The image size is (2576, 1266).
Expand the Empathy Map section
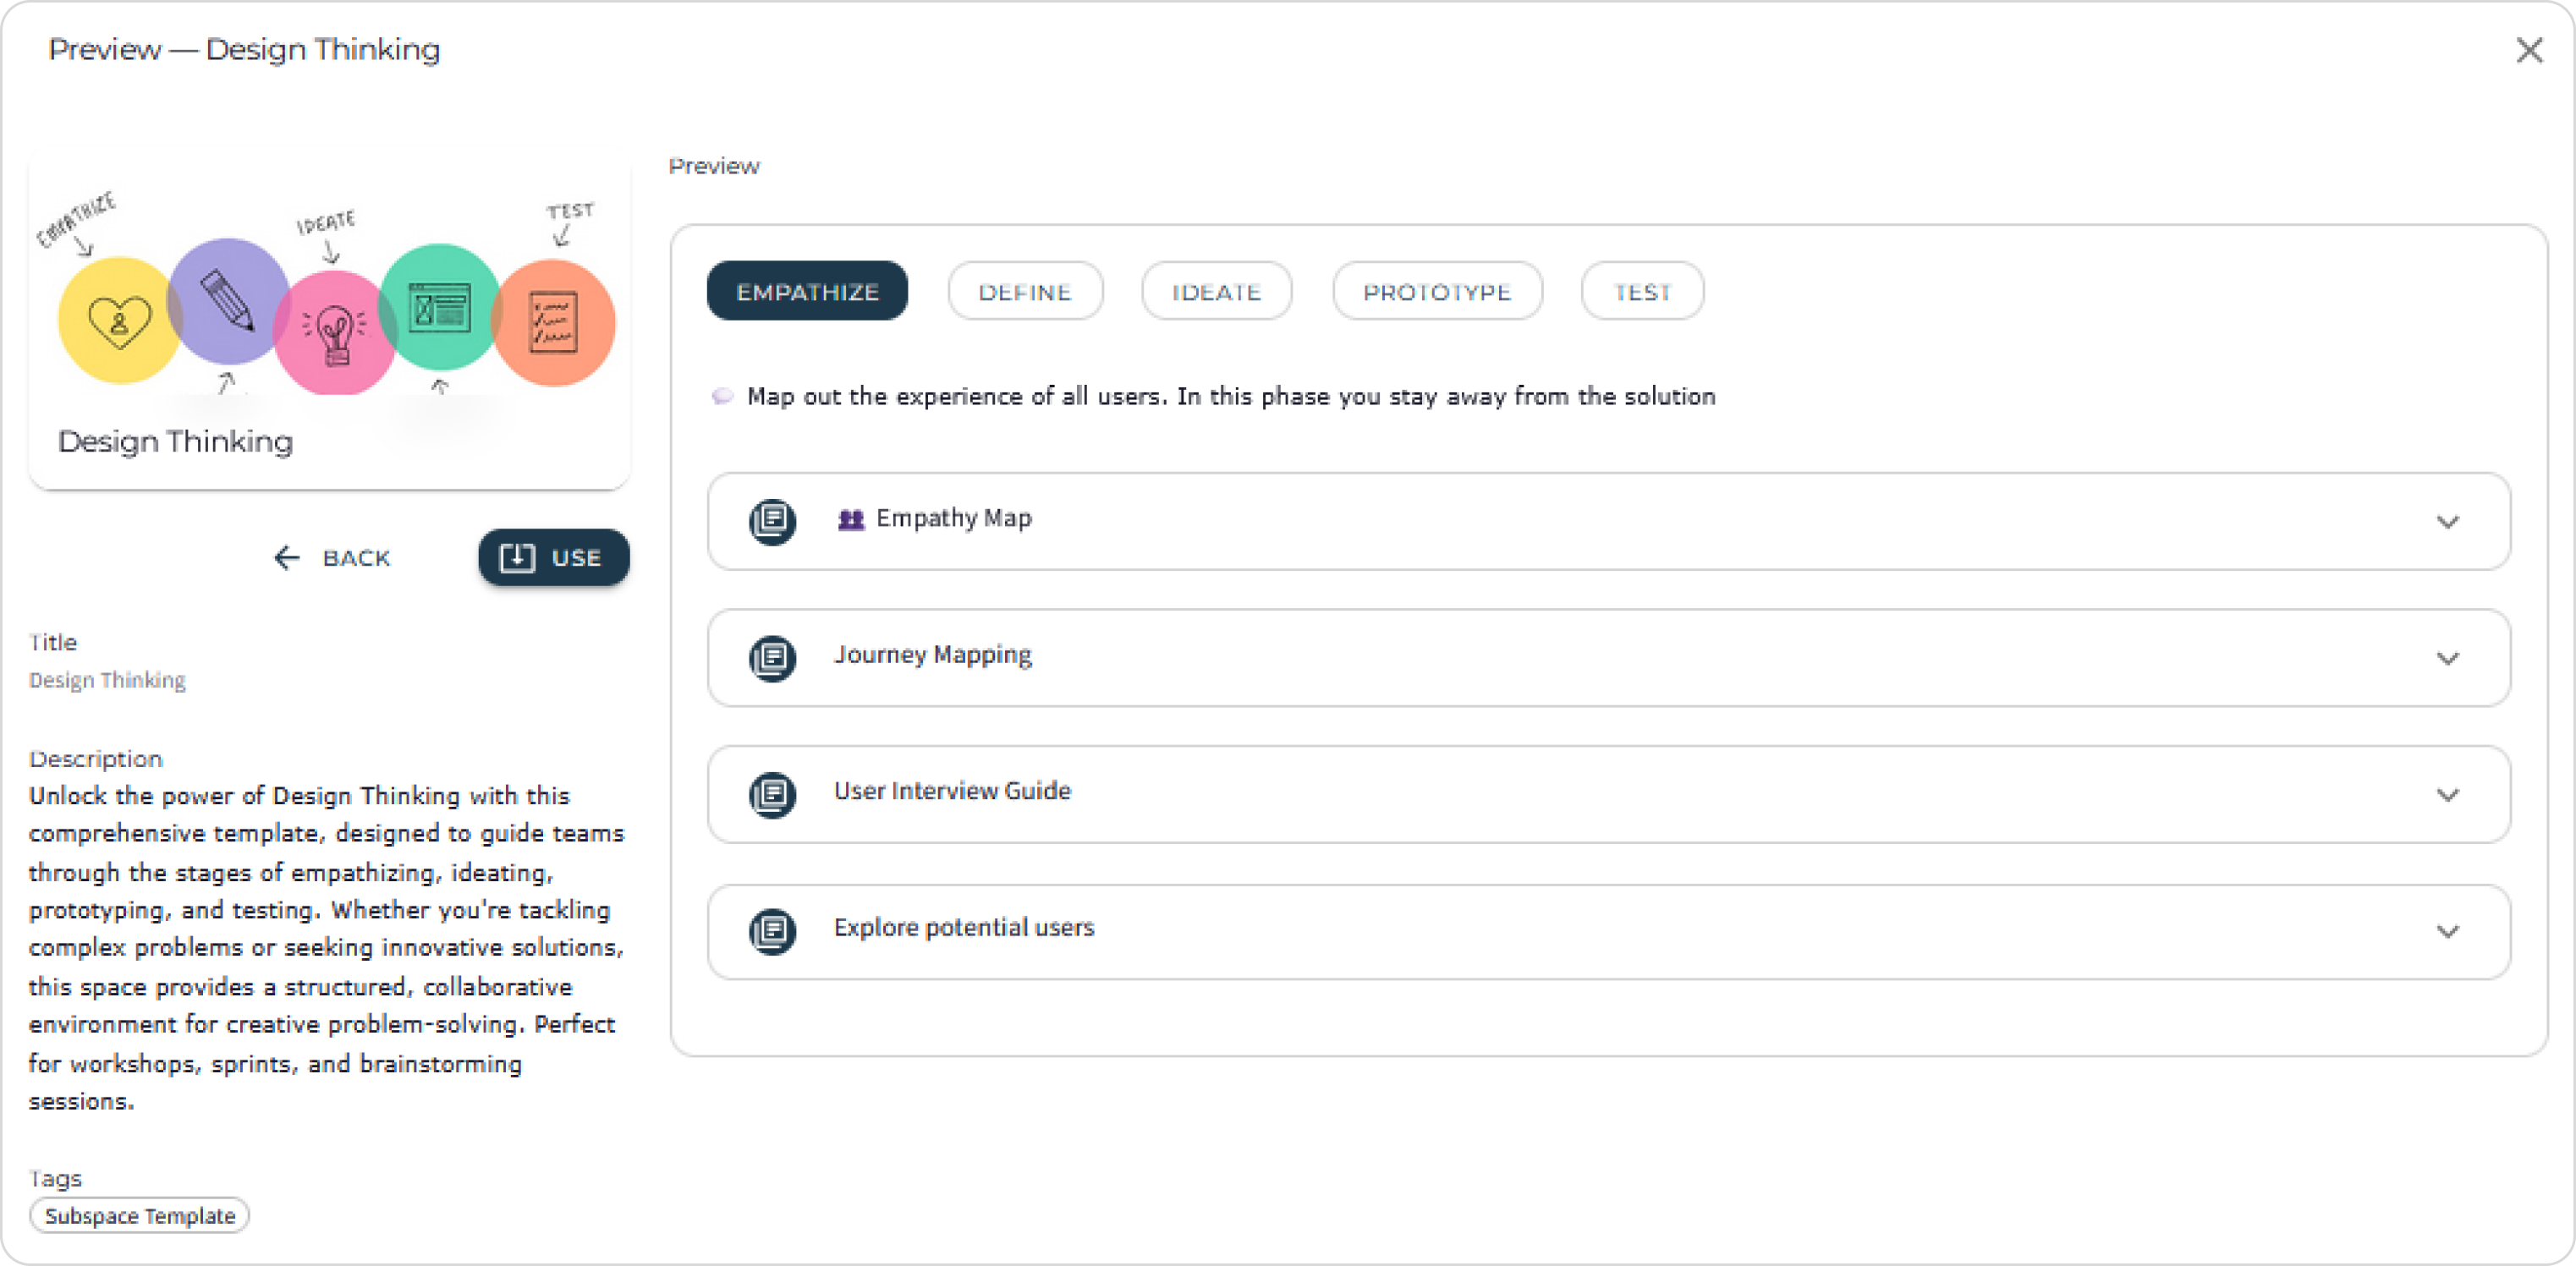tap(2449, 521)
